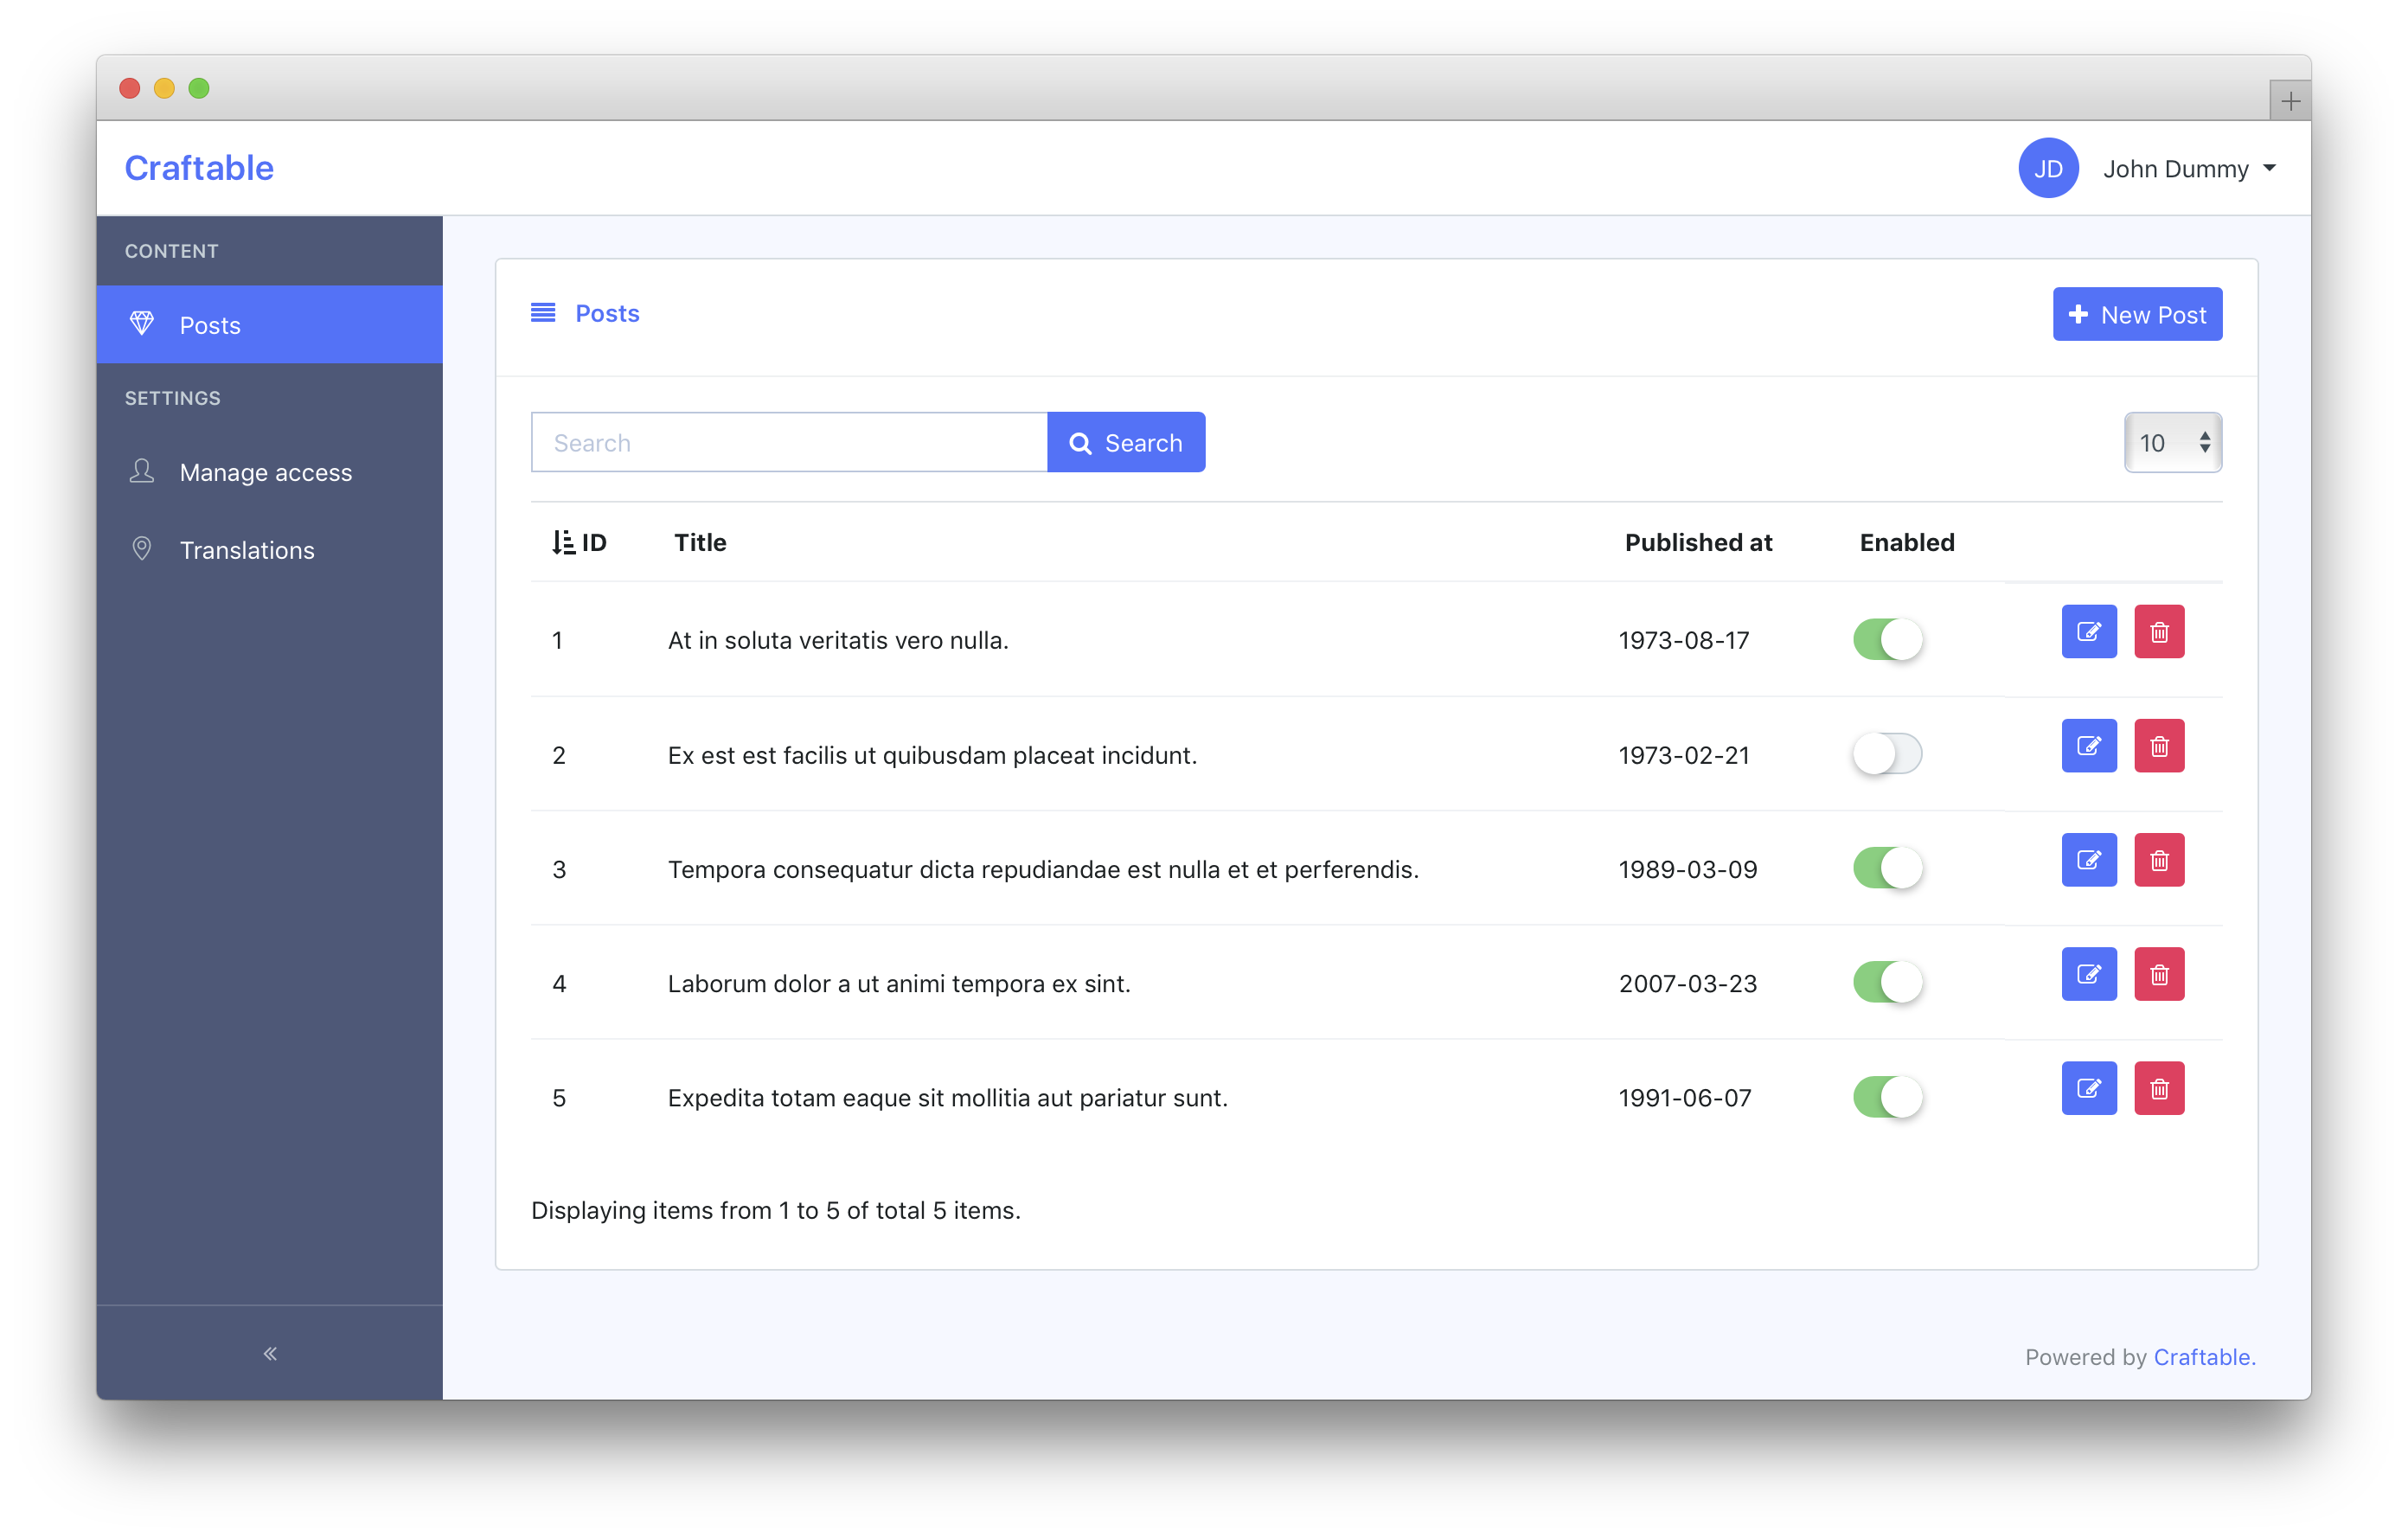The image size is (2408, 1538).
Task: Open the items-per-page dropdown
Action: 2171,442
